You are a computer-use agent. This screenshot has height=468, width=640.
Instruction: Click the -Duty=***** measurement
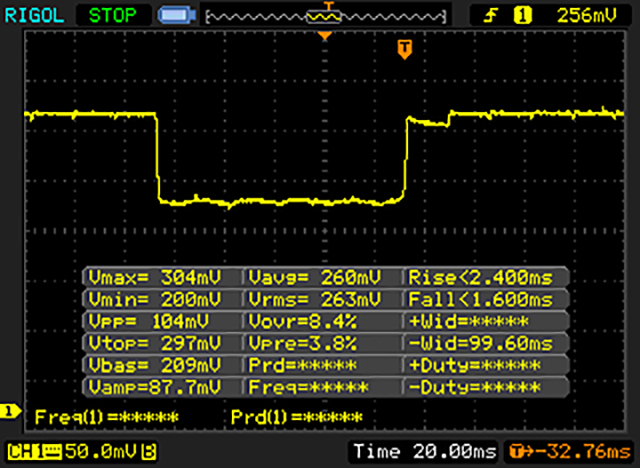pos(474,387)
